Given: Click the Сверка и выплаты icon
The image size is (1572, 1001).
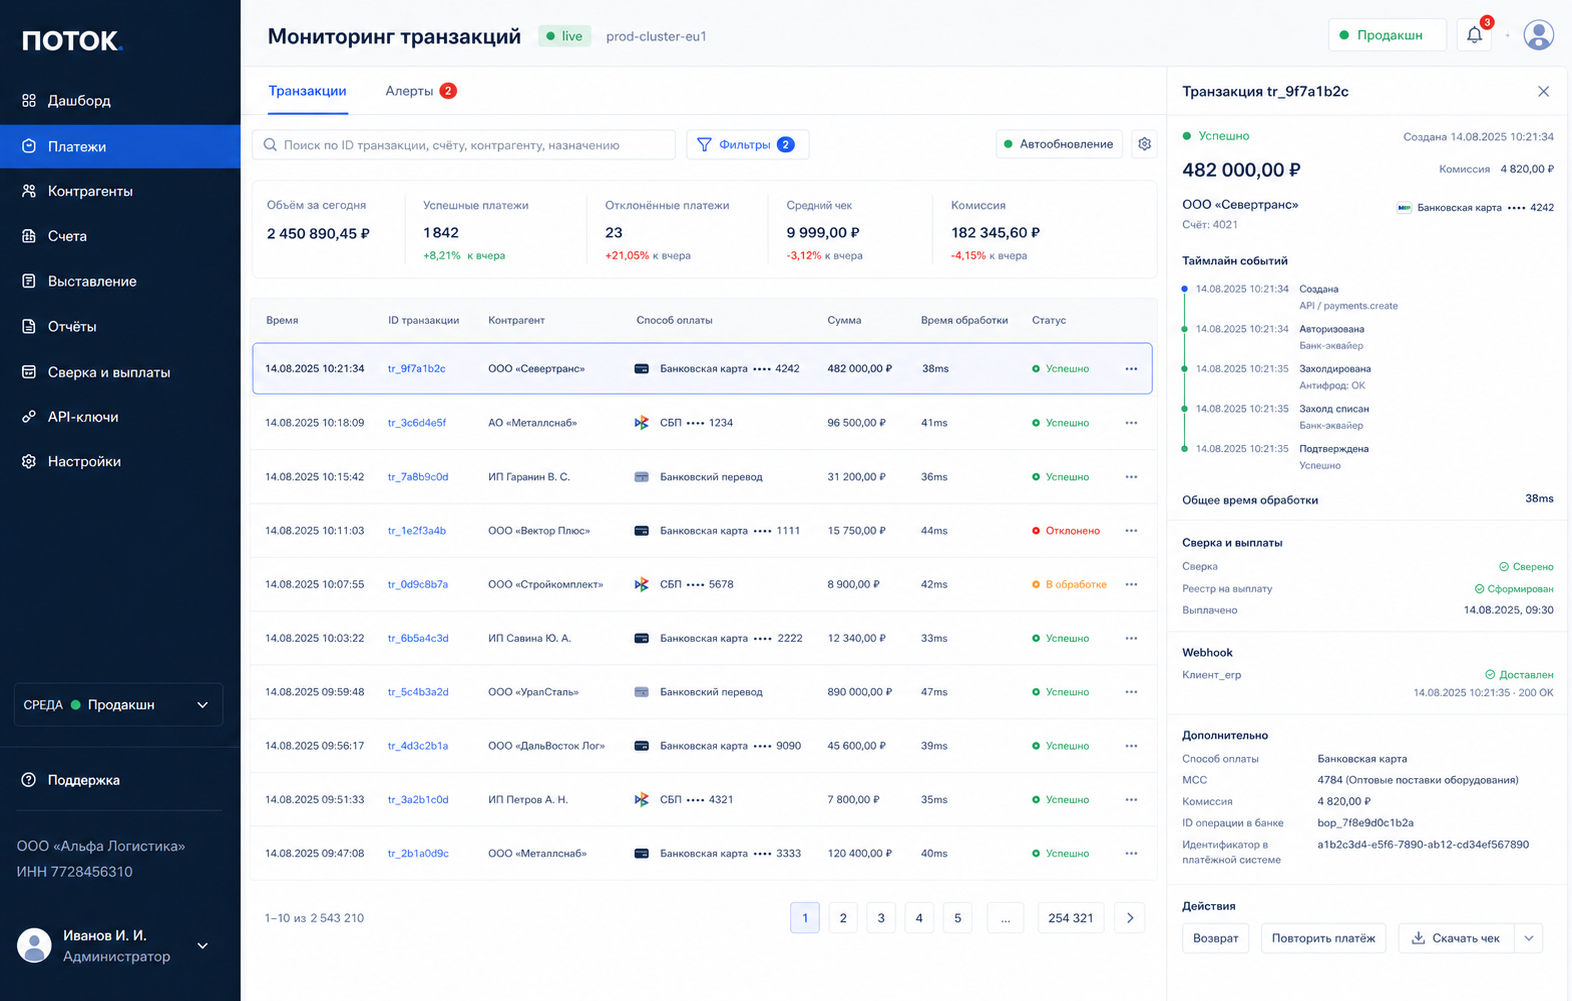Looking at the screenshot, I should [x=29, y=372].
